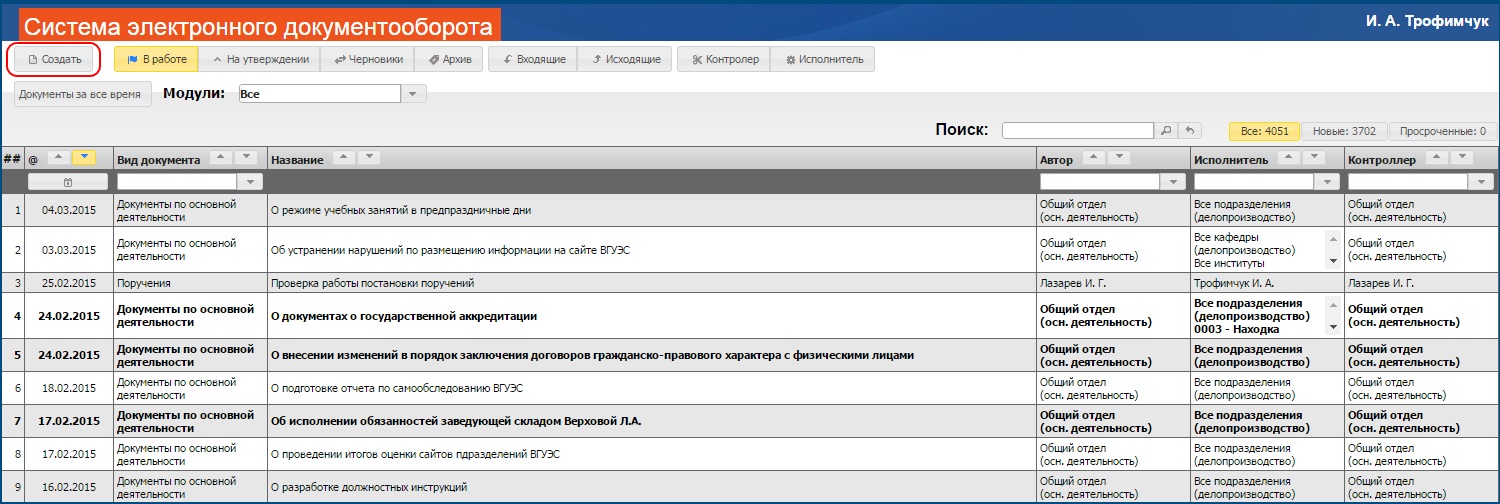Click into the Поиск text field
The width and height of the screenshot is (1500, 504).
click(1077, 131)
